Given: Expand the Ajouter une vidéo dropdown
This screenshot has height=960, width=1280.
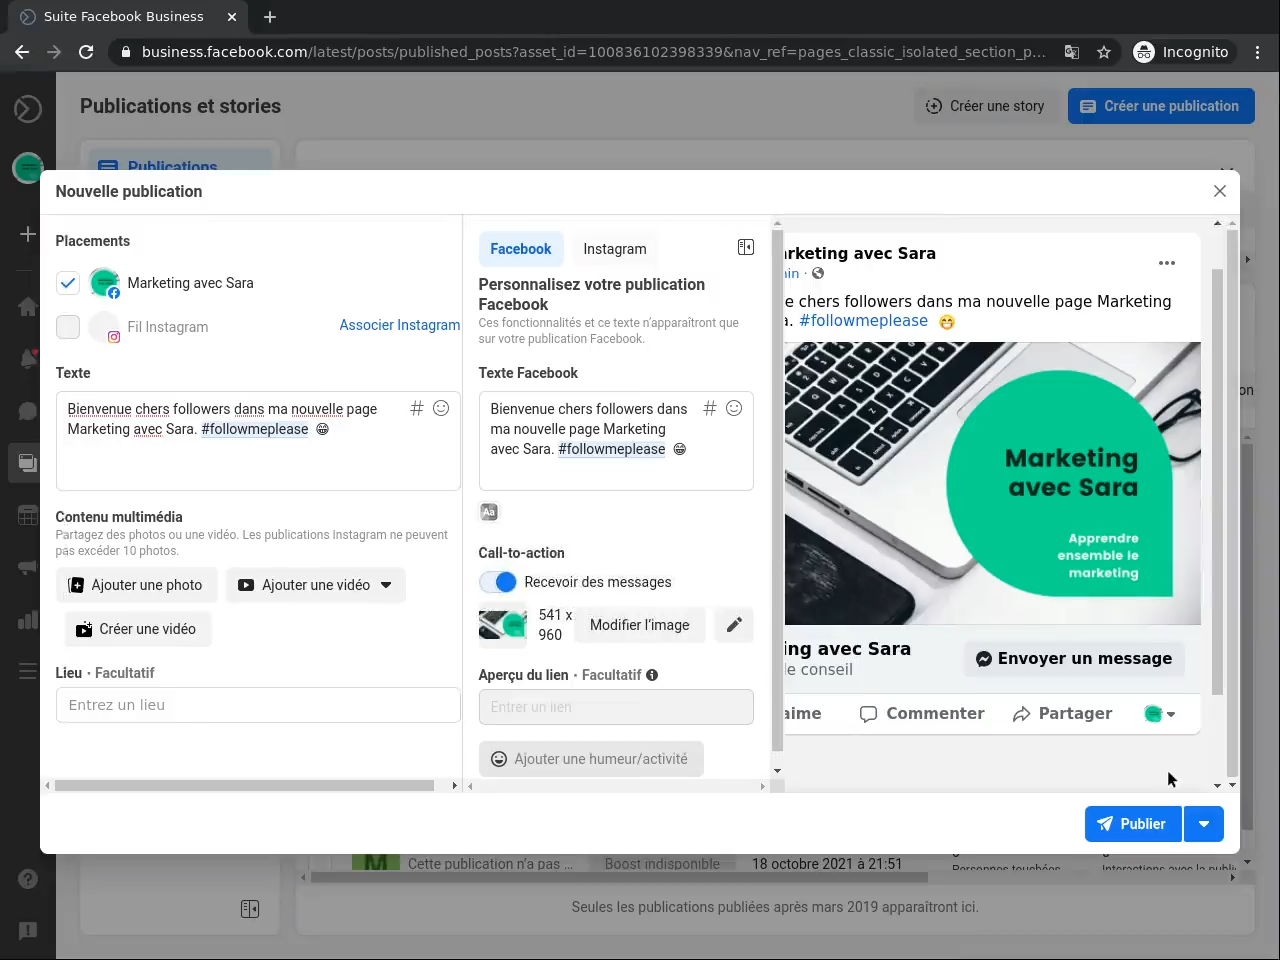Looking at the screenshot, I should 386,585.
